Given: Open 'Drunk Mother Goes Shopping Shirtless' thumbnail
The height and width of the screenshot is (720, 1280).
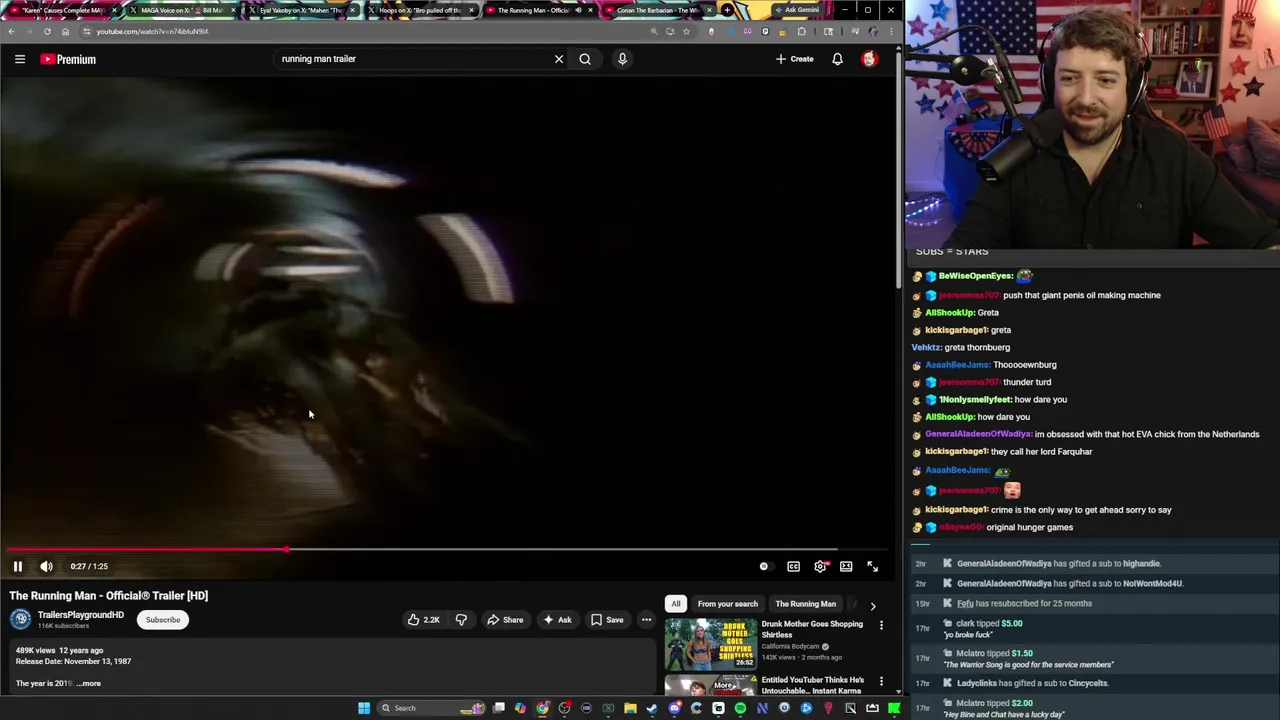Looking at the screenshot, I should (x=711, y=643).
